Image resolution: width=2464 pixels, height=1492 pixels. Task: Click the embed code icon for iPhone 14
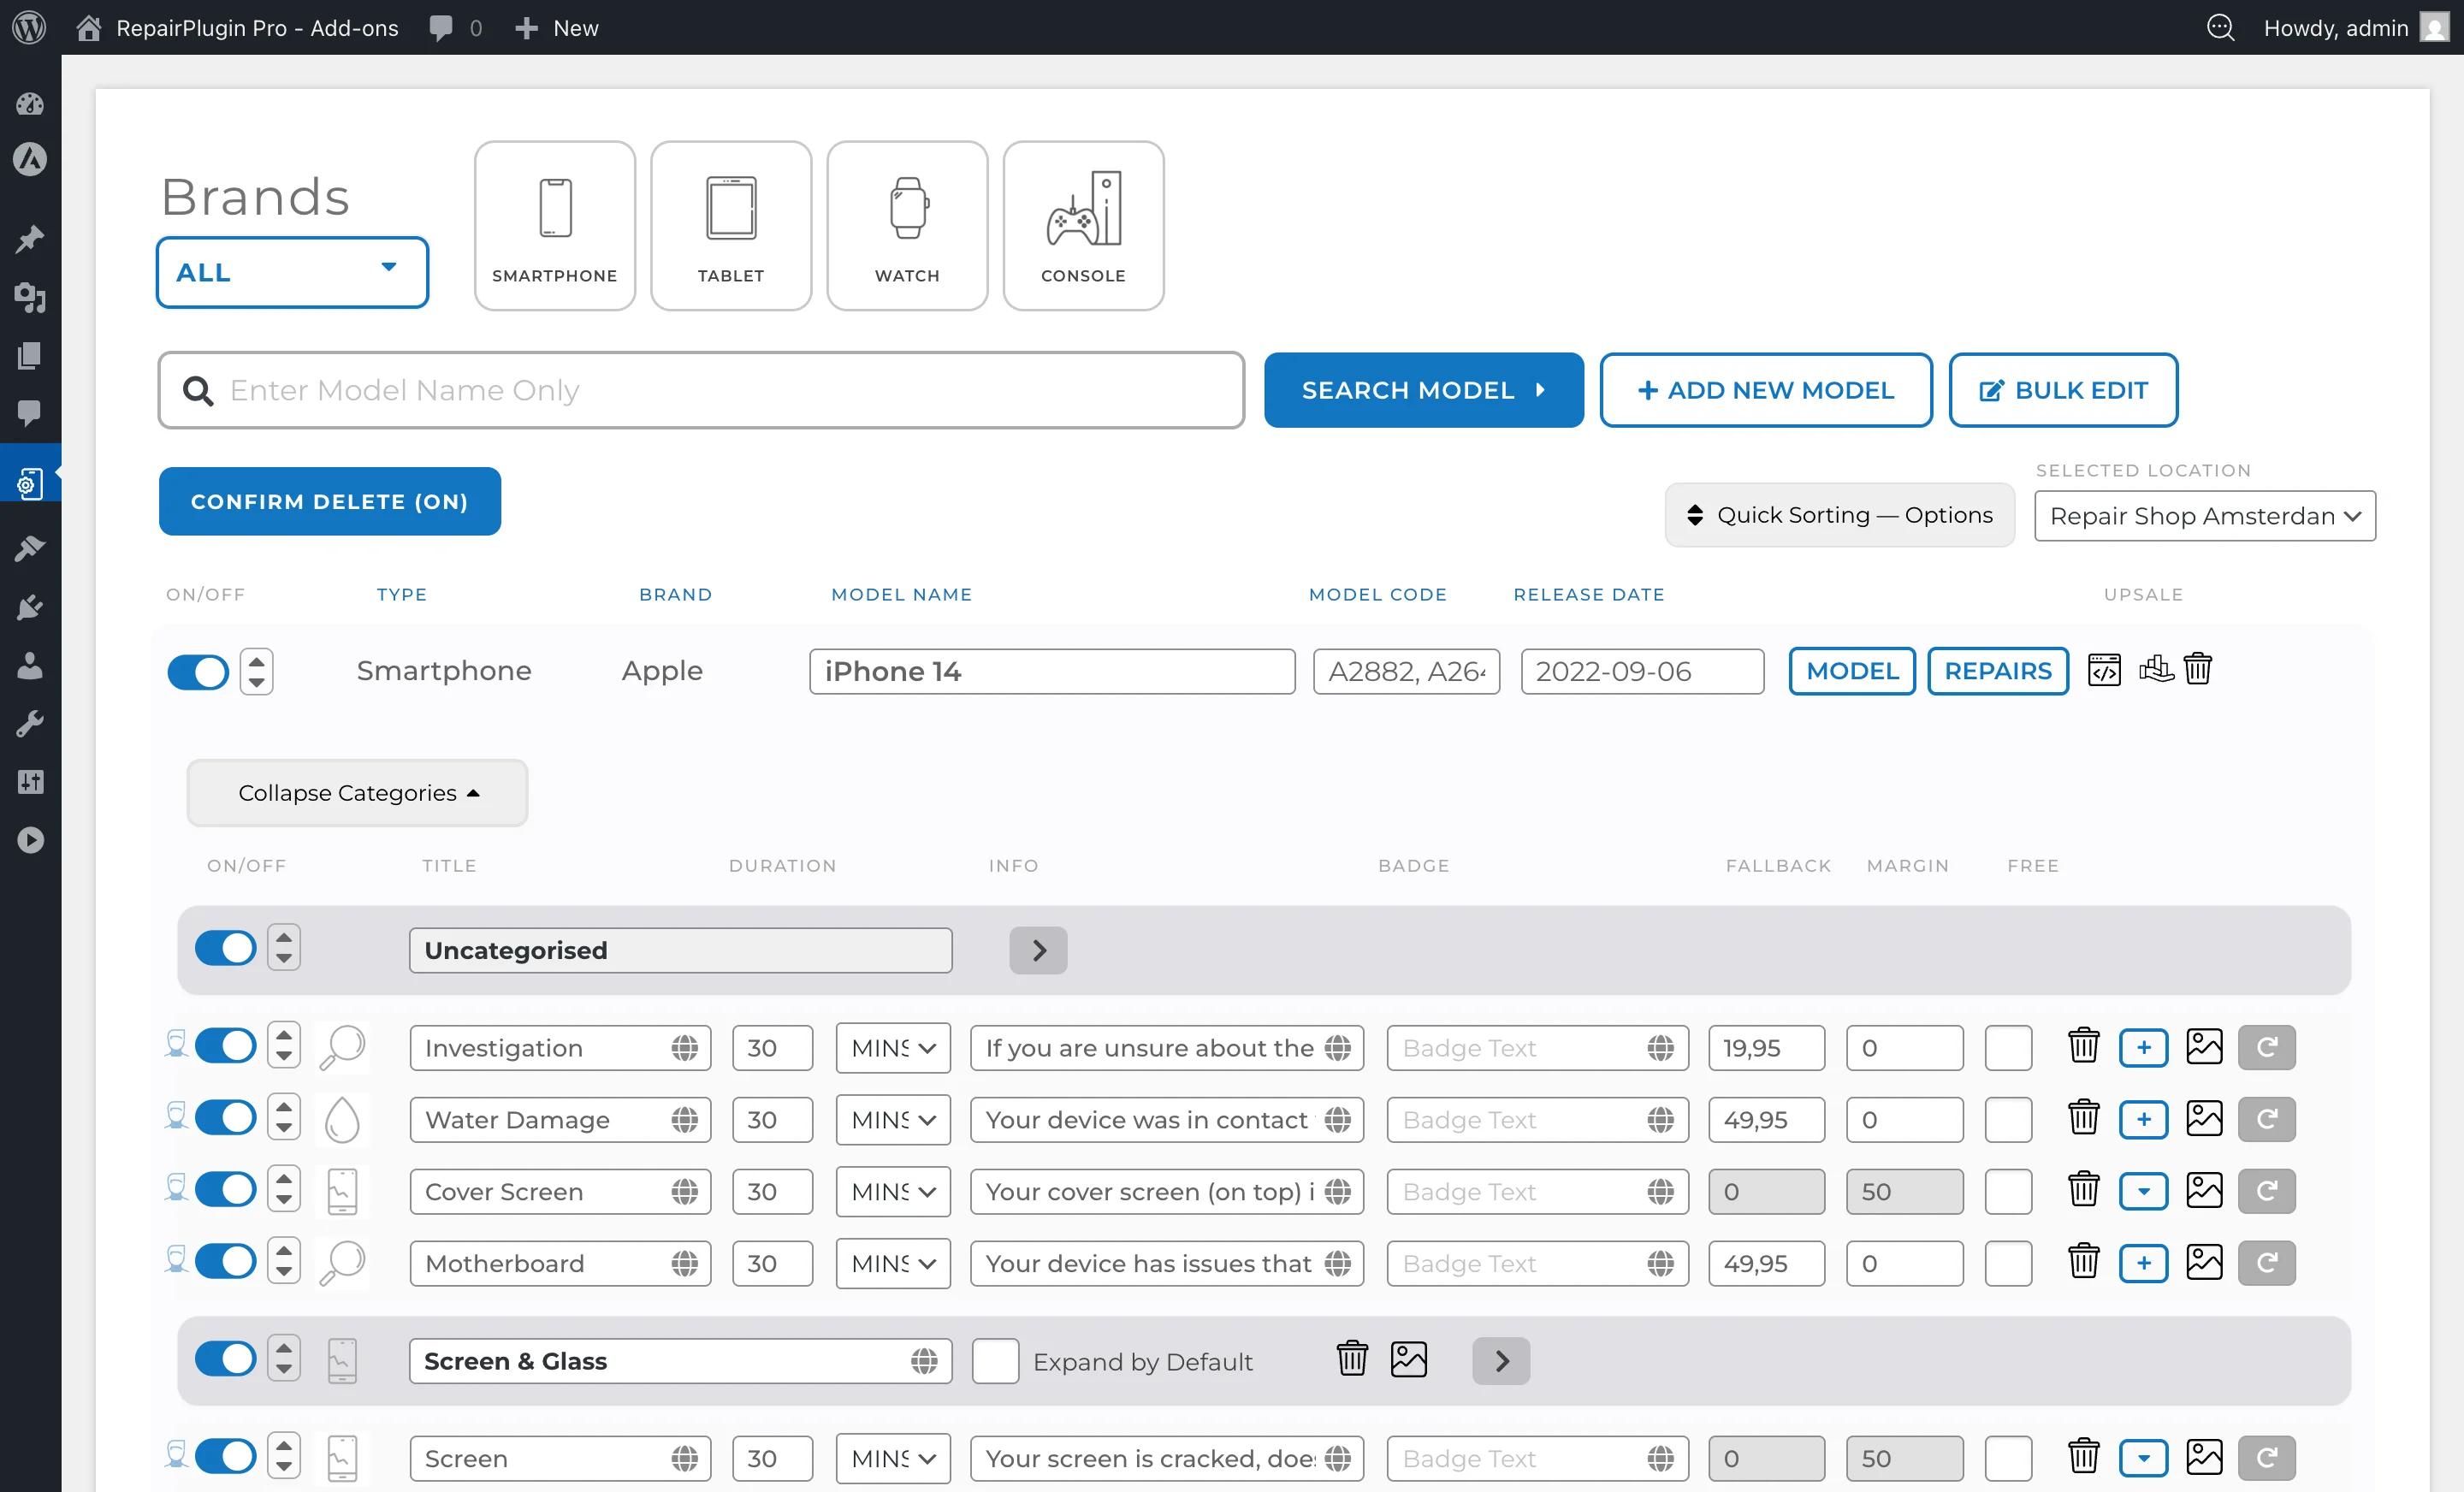click(2103, 670)
